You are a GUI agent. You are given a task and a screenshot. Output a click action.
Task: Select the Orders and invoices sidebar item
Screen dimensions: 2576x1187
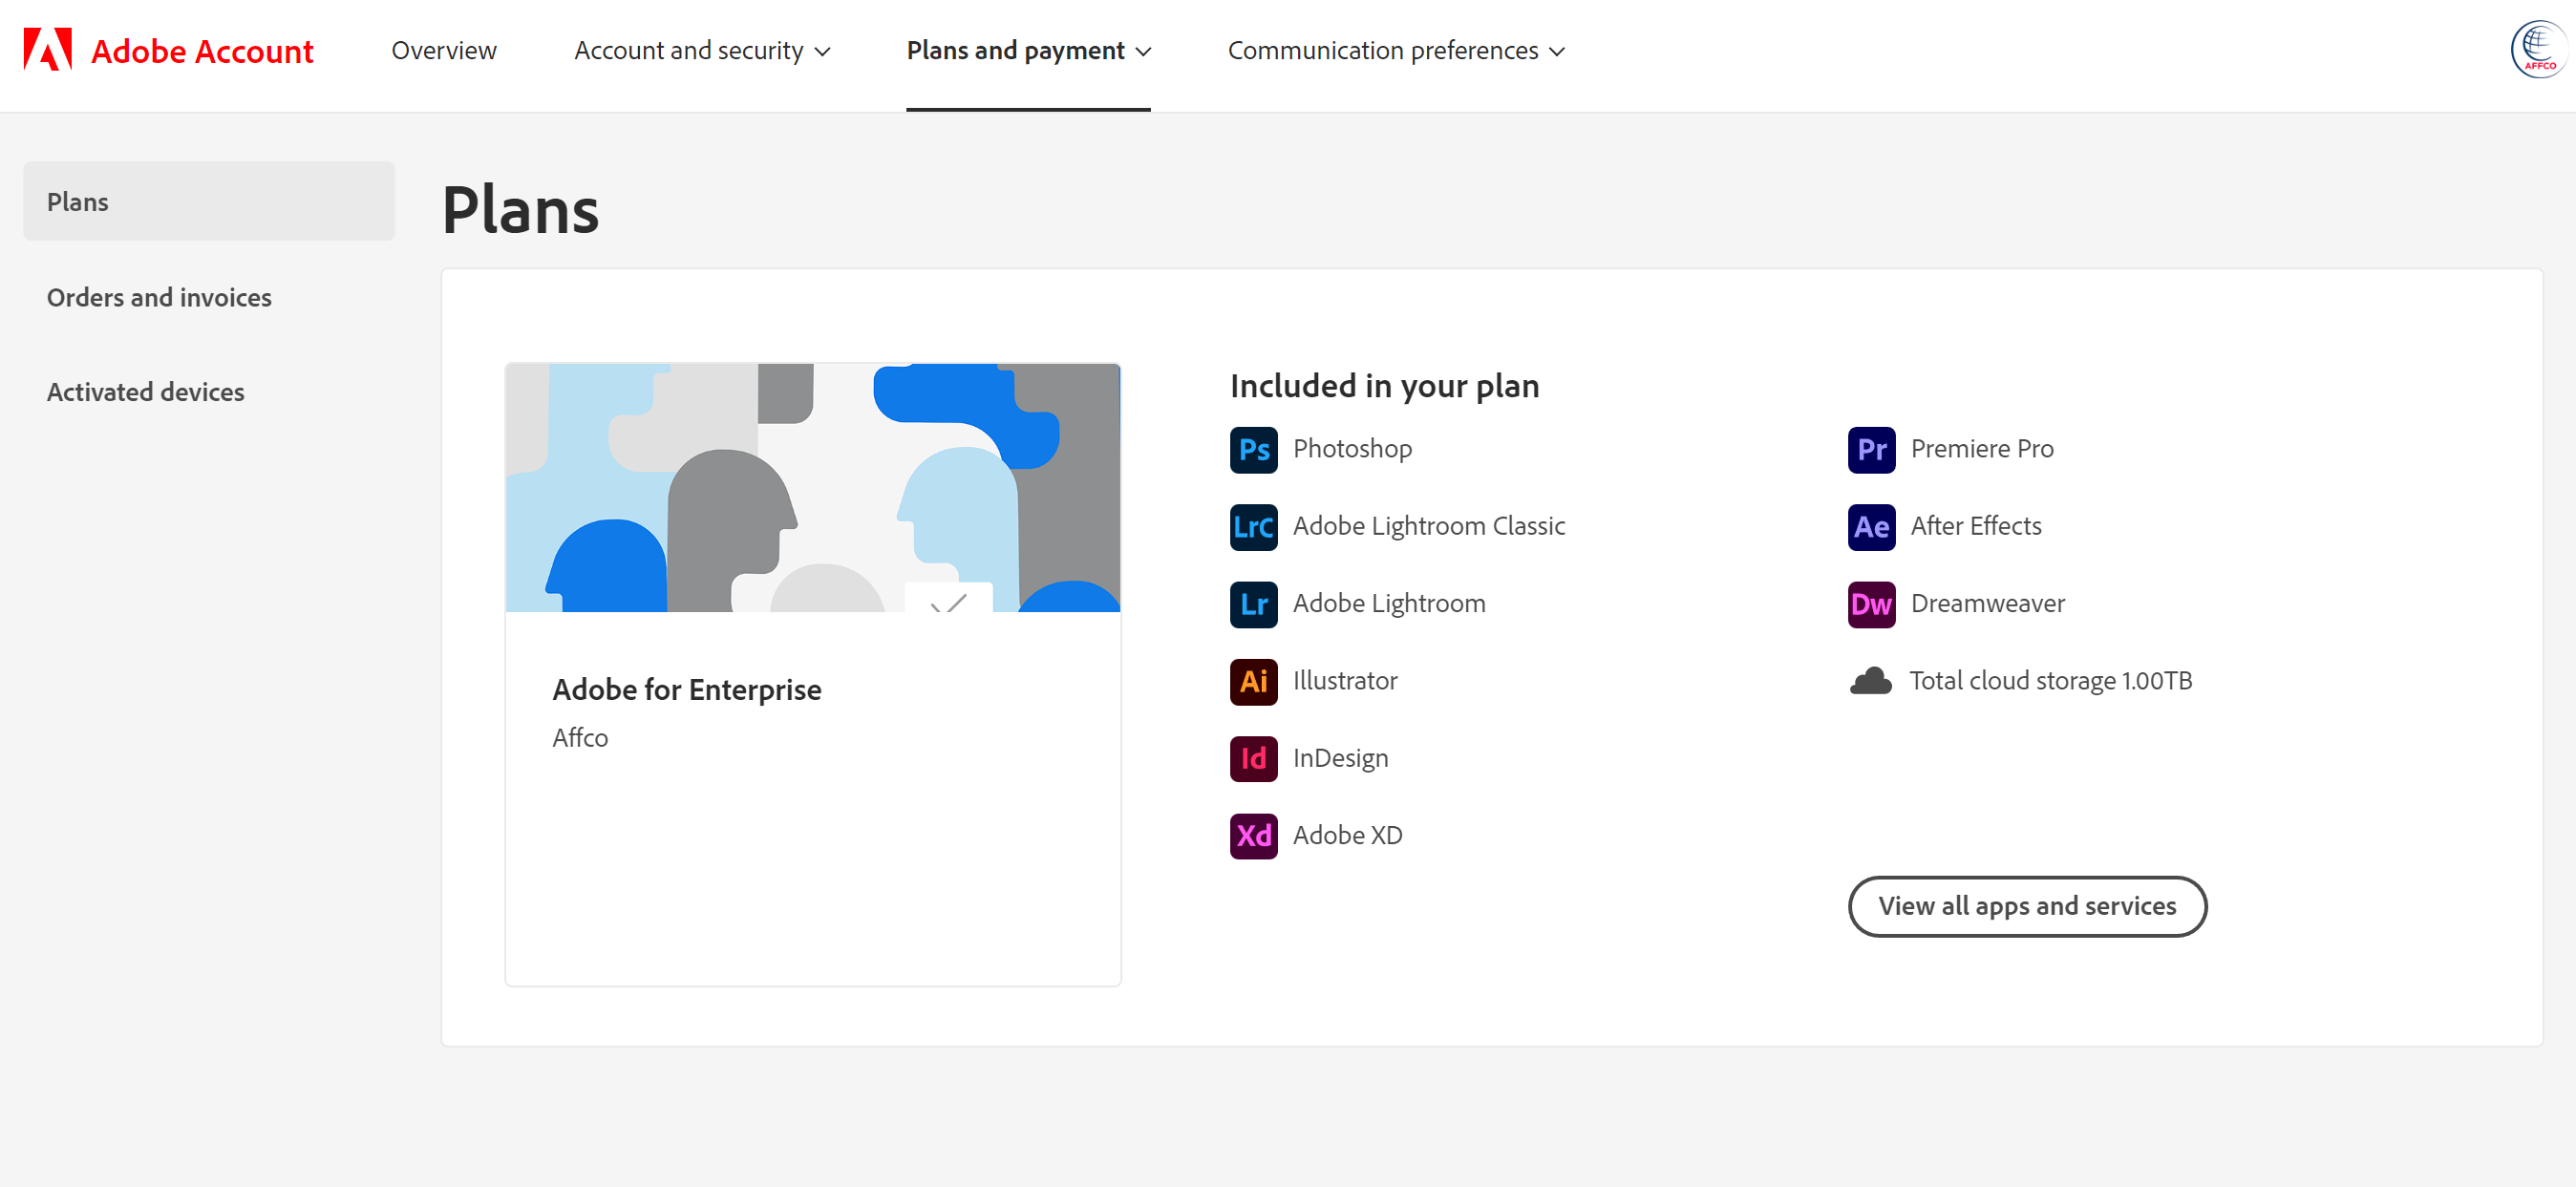click(160, 295)
